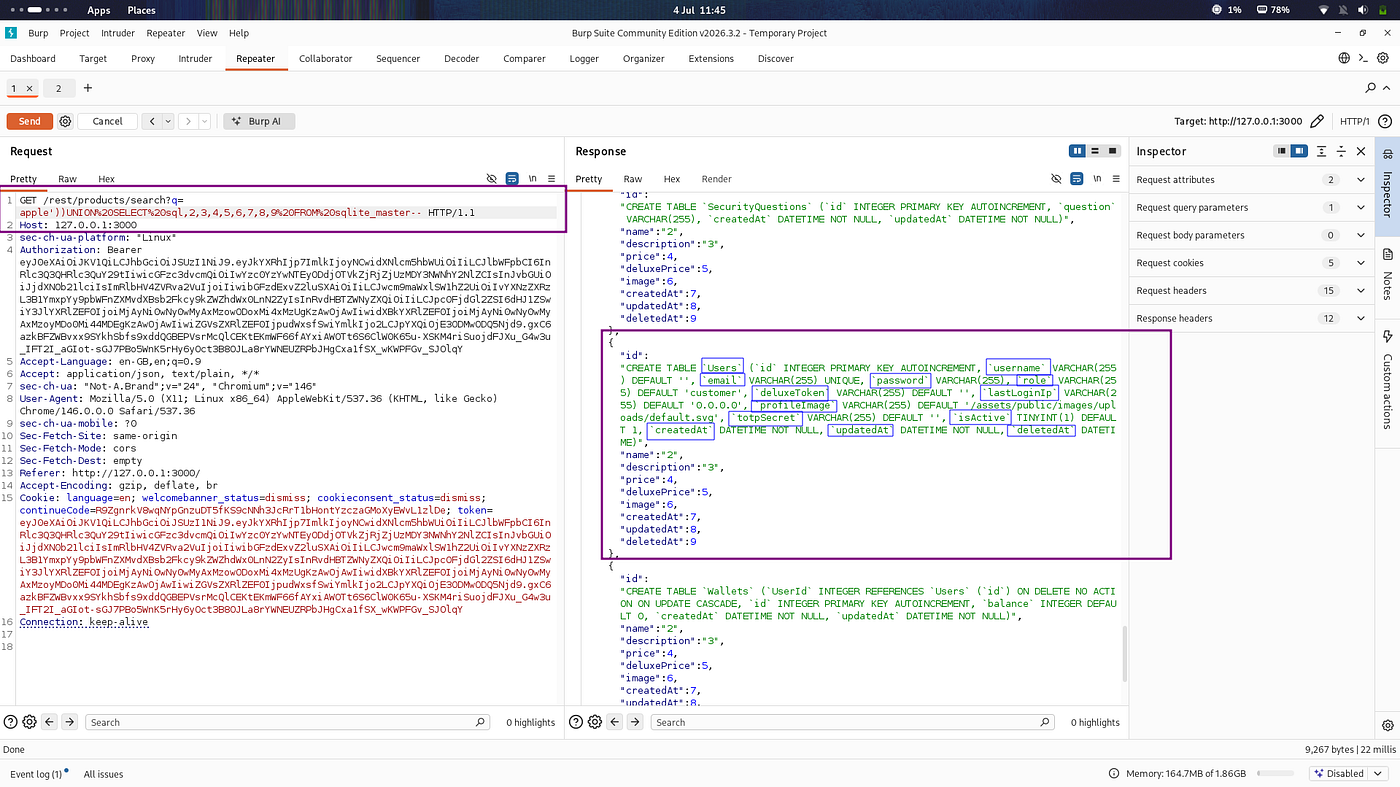The height and width of the screenshot is (787, 1400).
Task: Go to previous Response search match
Action: 617,721
